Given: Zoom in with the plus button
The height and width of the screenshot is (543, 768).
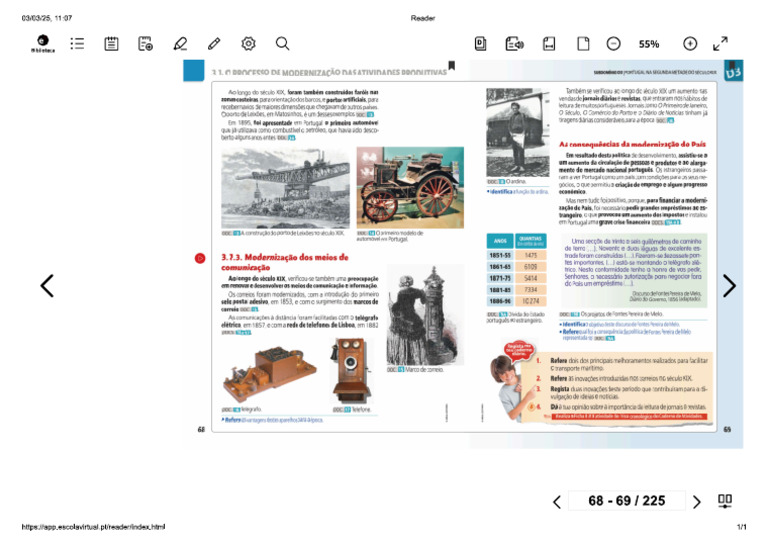Looking at the screenshot, I should tap(690, 44).
